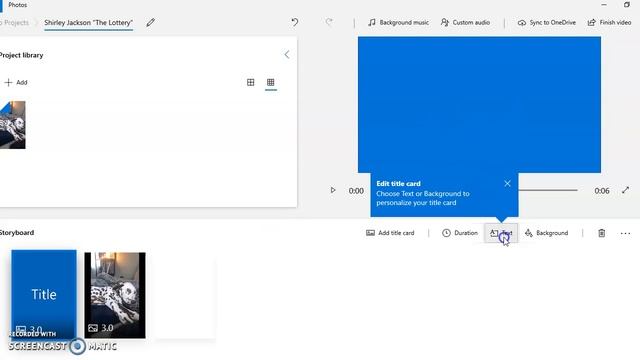Minimize the Photos window

coord(604,4)
